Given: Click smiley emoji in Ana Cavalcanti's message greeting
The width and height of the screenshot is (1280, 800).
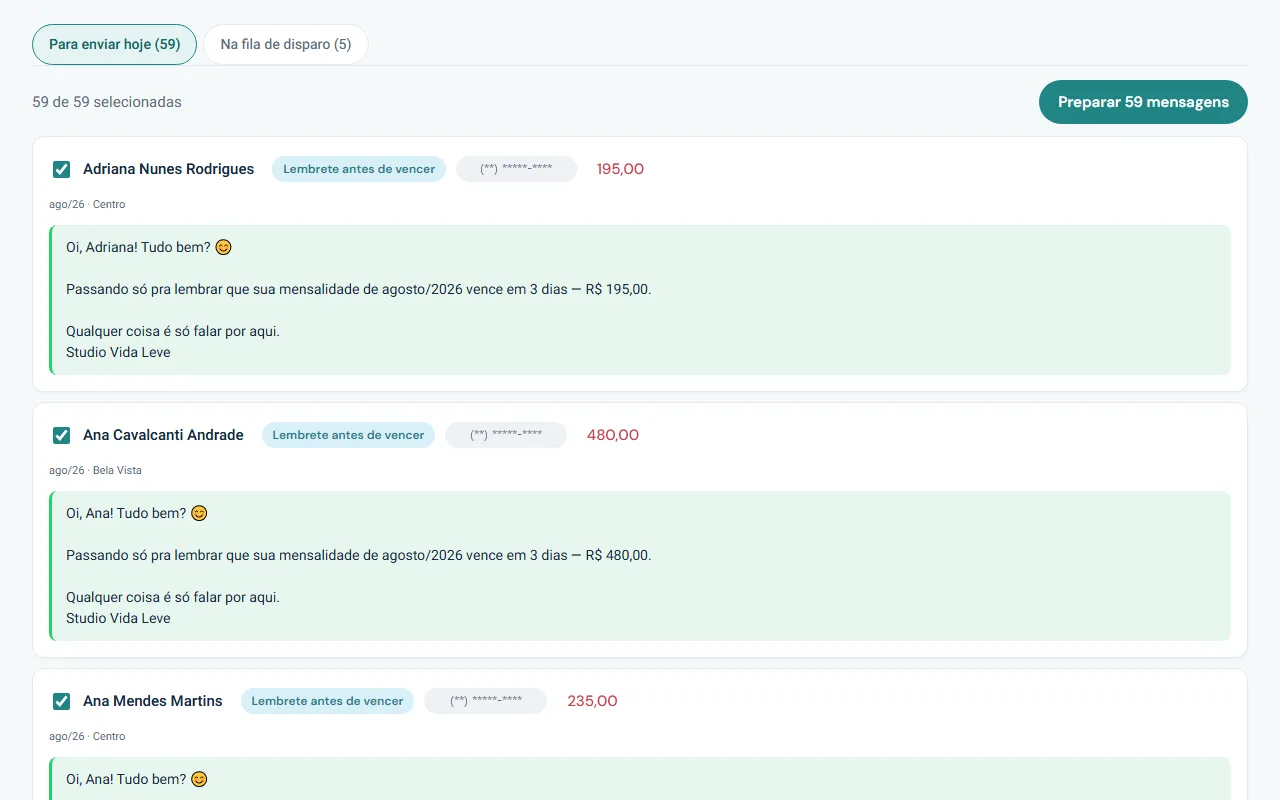Looking at the screenshot, I should pyautogui.click(x=199, y=513).
